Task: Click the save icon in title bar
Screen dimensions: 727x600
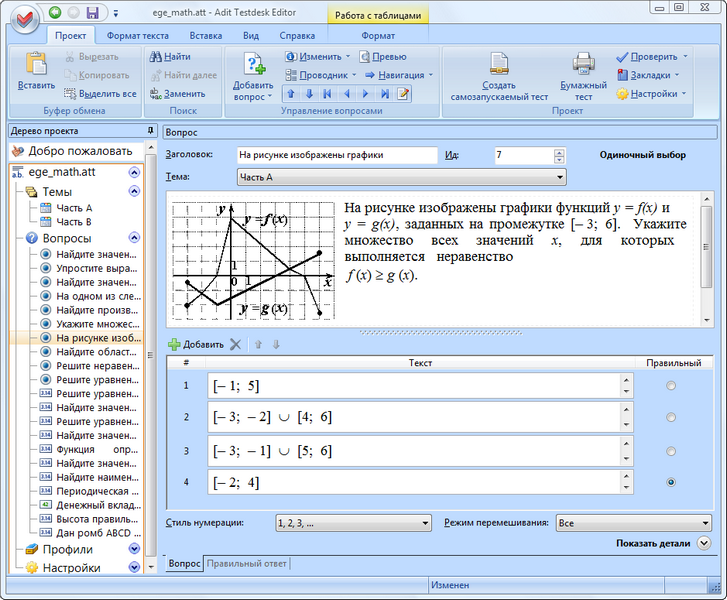Action: pyautogui.click(x=92, y=13)
